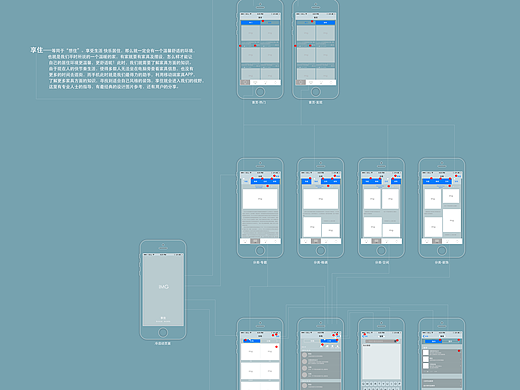
Task: Tap the blue top-right link in the third middle-row phone
Action: click(x=398, y=176)
